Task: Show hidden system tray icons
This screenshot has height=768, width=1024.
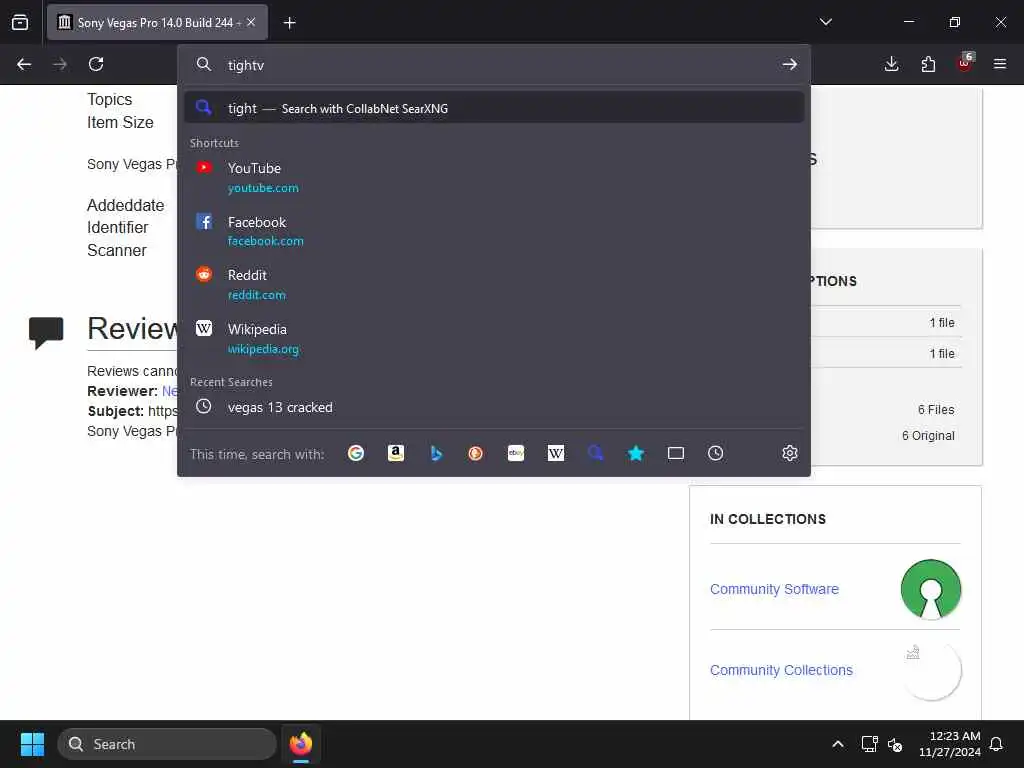Action: [x=838, y=744]
